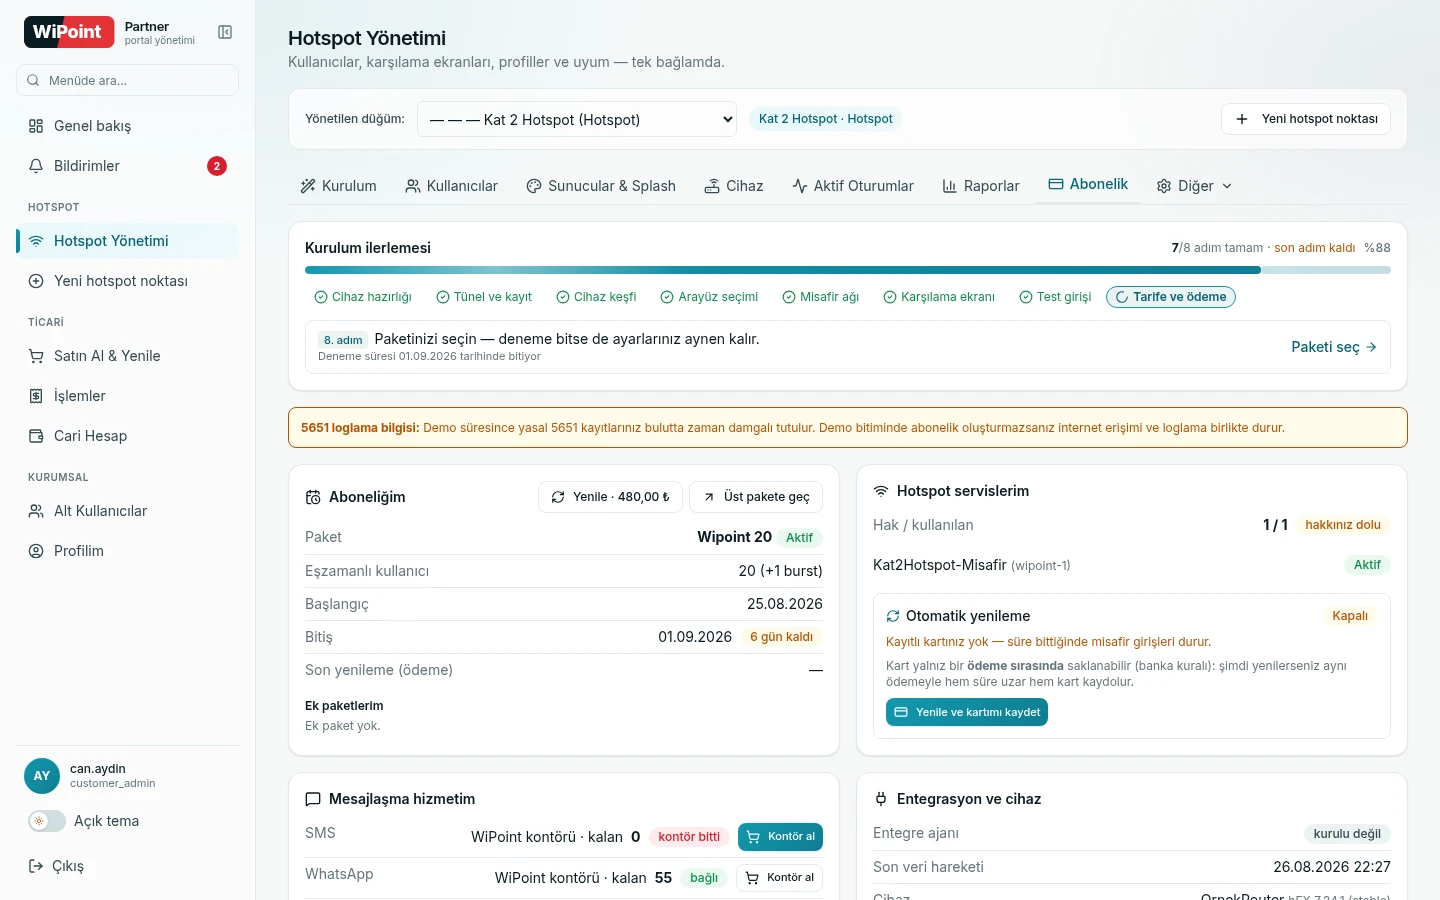Open the Yönetilen düğüm dropdown
1440x900 pixels.
(577, 119)
